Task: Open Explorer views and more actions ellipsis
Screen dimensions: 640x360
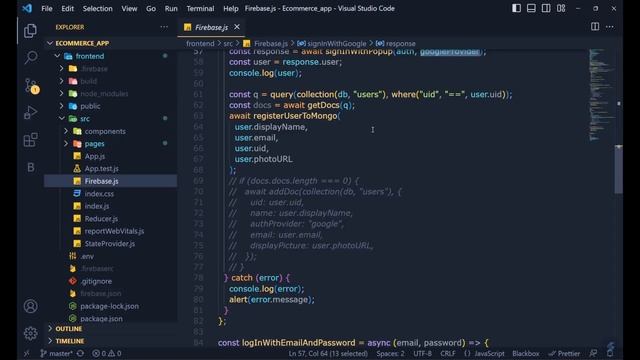Action: tap(164, 27)
